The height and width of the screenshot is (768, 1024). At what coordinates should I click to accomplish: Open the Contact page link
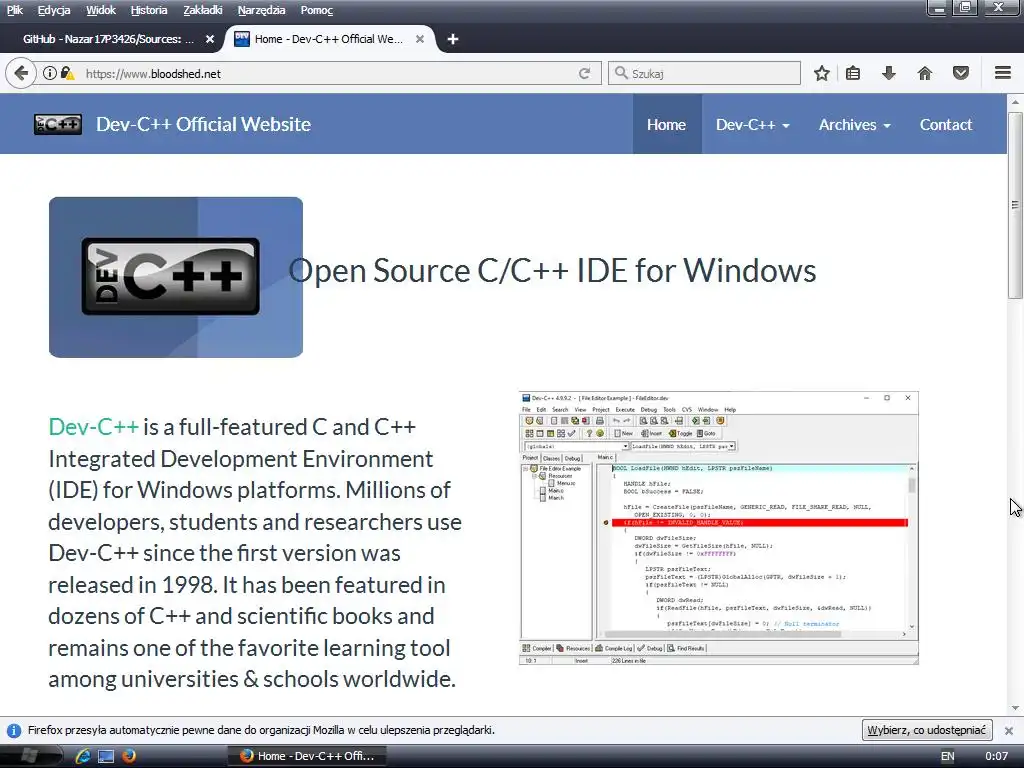pos(946,124)
